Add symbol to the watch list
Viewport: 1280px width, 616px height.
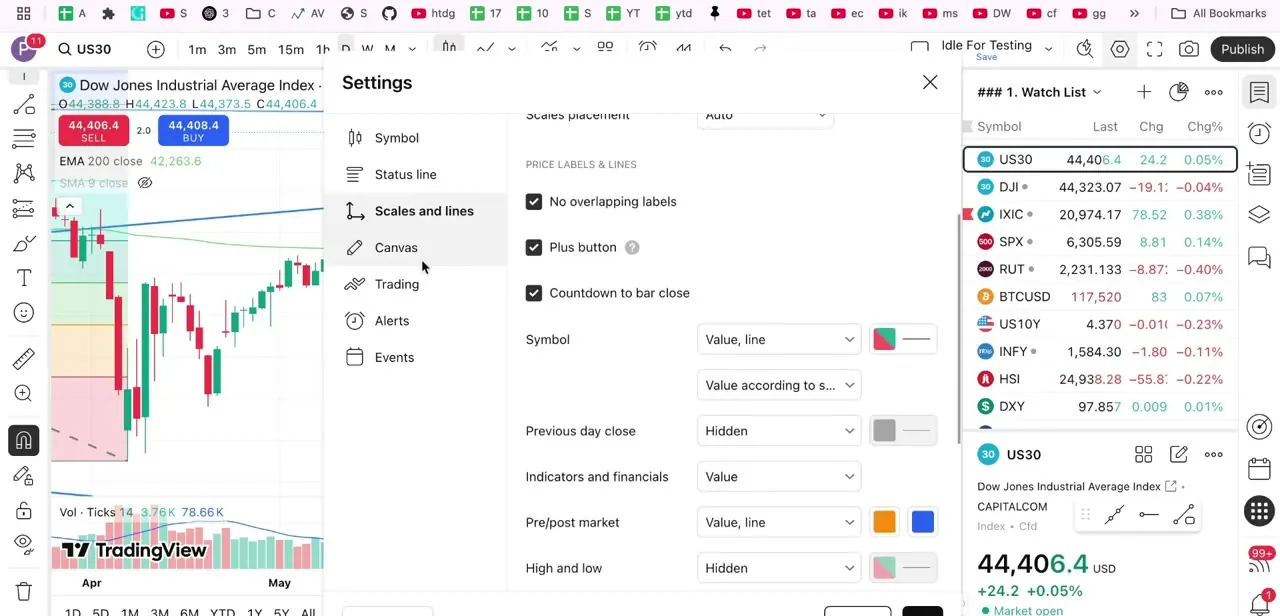click(1144, 92)
